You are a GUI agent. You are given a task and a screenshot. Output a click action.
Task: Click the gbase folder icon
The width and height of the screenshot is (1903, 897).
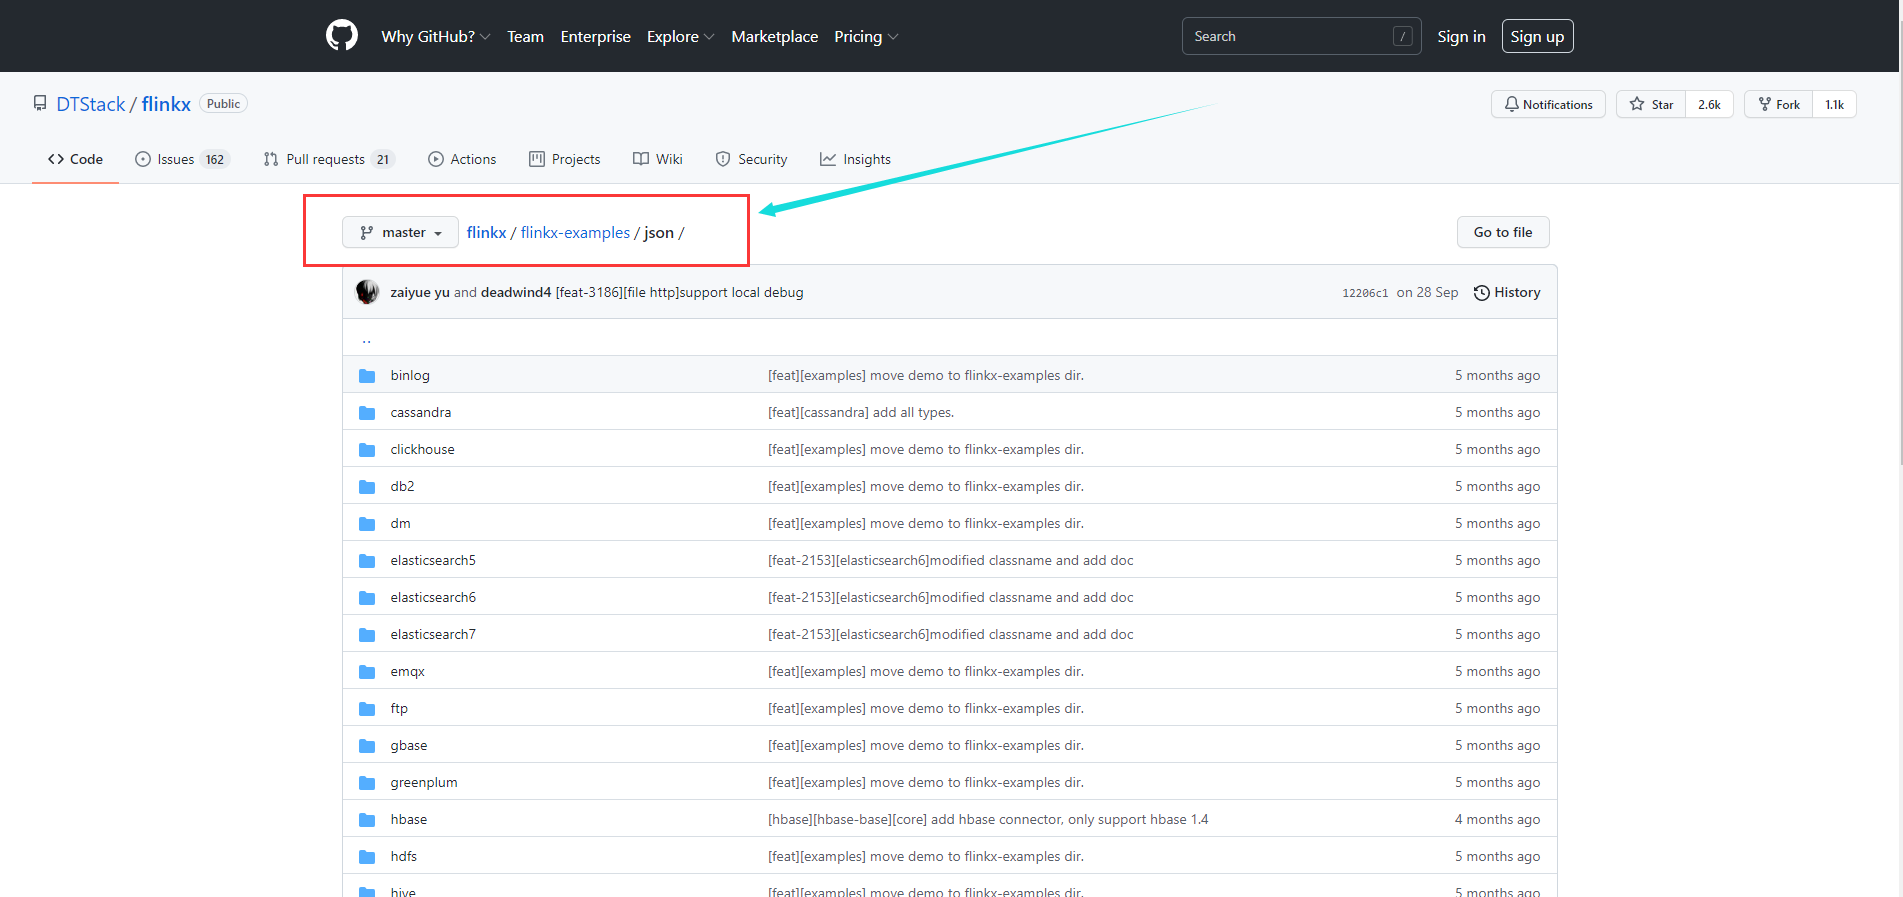[x=367, y=746]
